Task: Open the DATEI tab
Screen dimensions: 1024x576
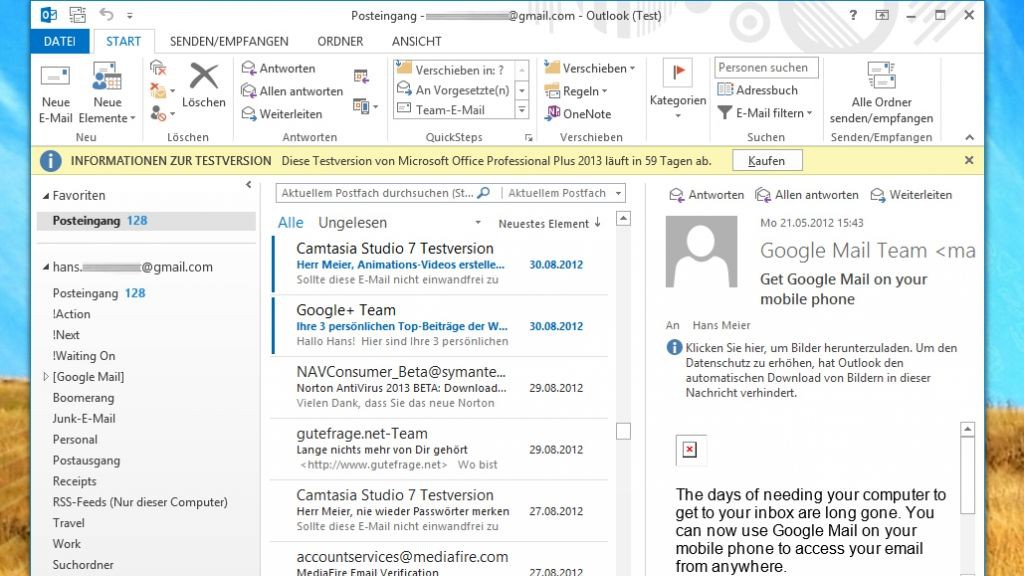Action: pos(60,41)
